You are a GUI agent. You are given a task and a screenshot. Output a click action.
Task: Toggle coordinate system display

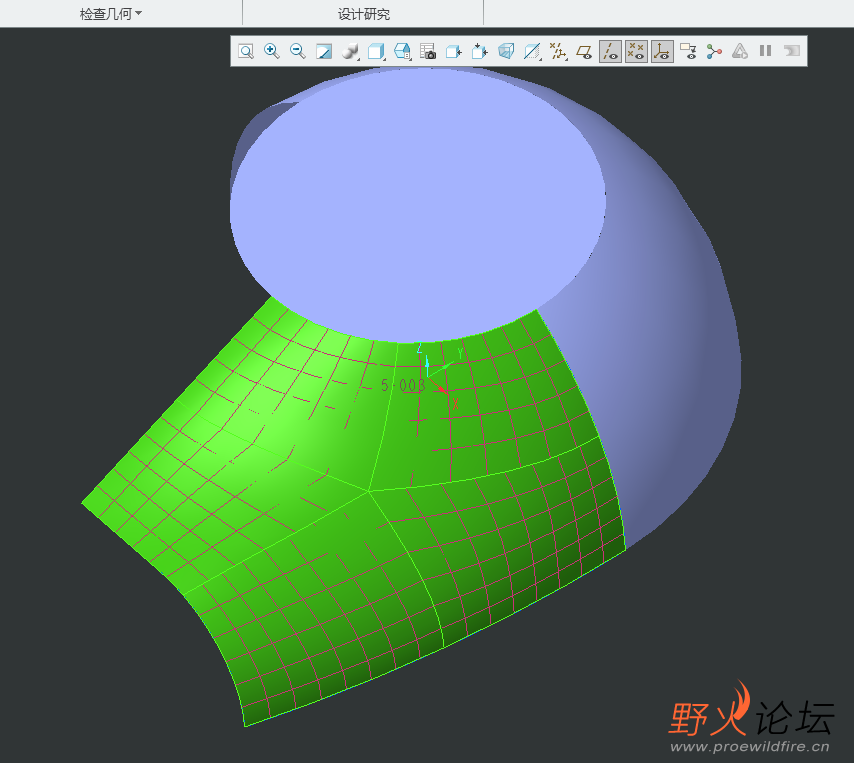click(x=662, y=52)
